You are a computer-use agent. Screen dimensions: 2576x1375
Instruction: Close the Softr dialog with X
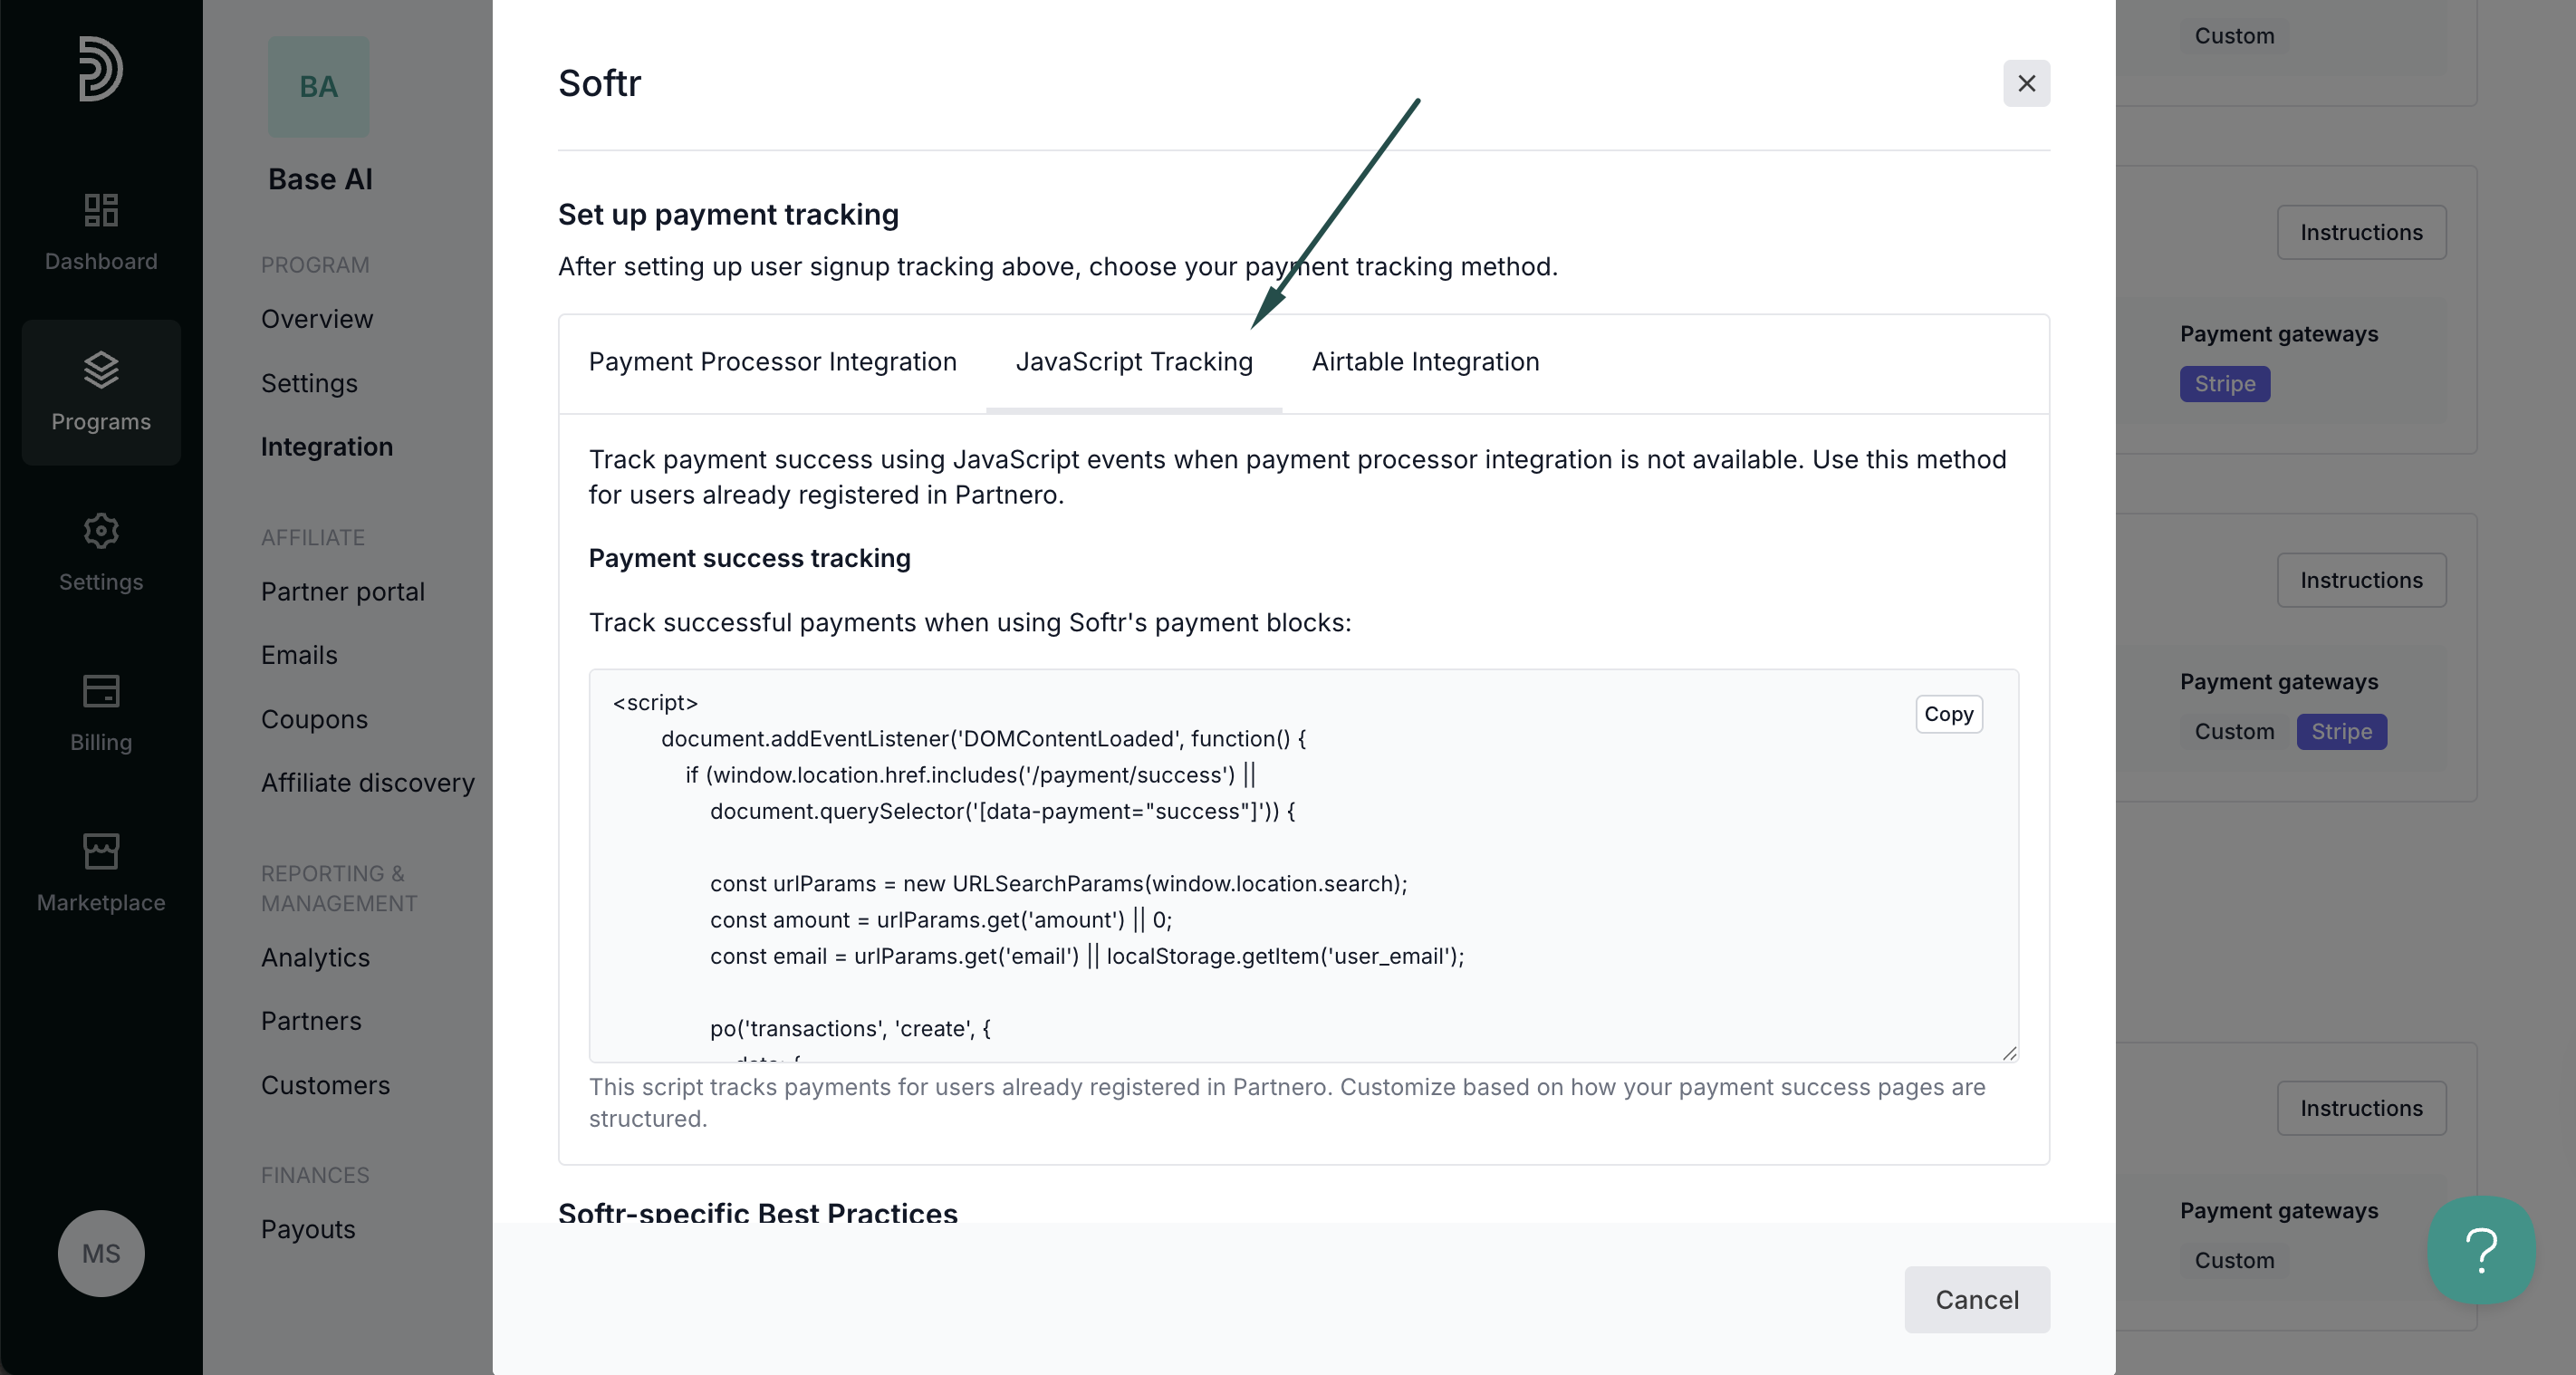tap(2026, 83)
